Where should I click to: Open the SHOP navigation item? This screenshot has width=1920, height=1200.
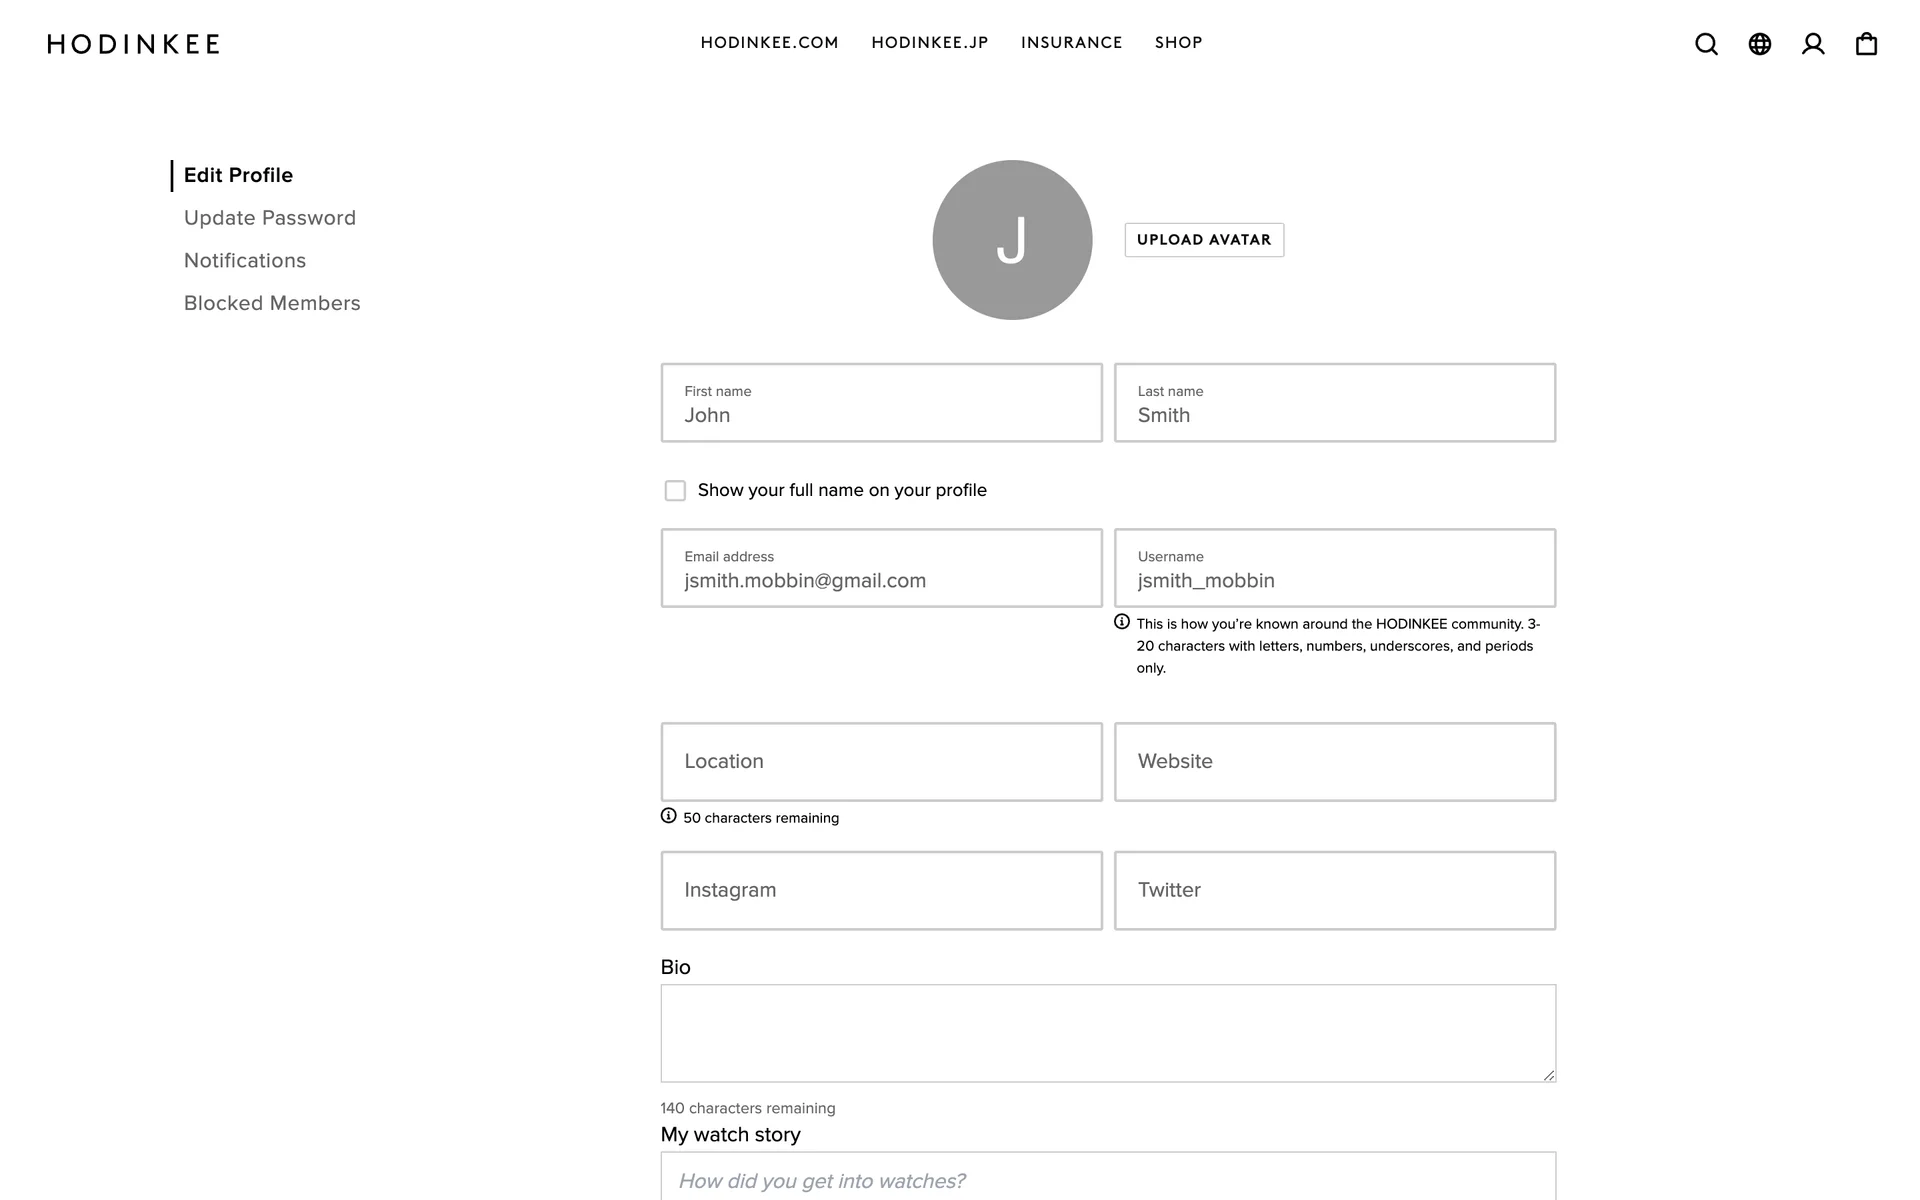[x=1178, y=43]
